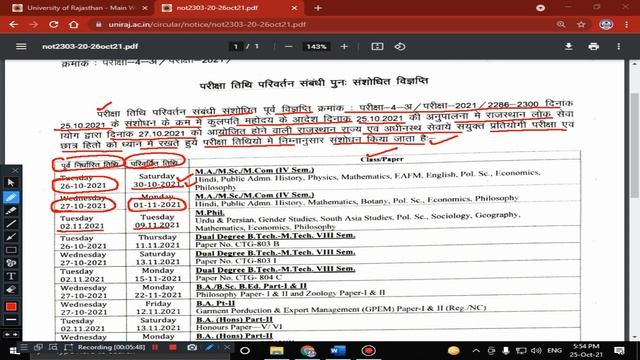
Task: Close the not2303-20-26oct21.pdf tab
Action: click(295, 8)
